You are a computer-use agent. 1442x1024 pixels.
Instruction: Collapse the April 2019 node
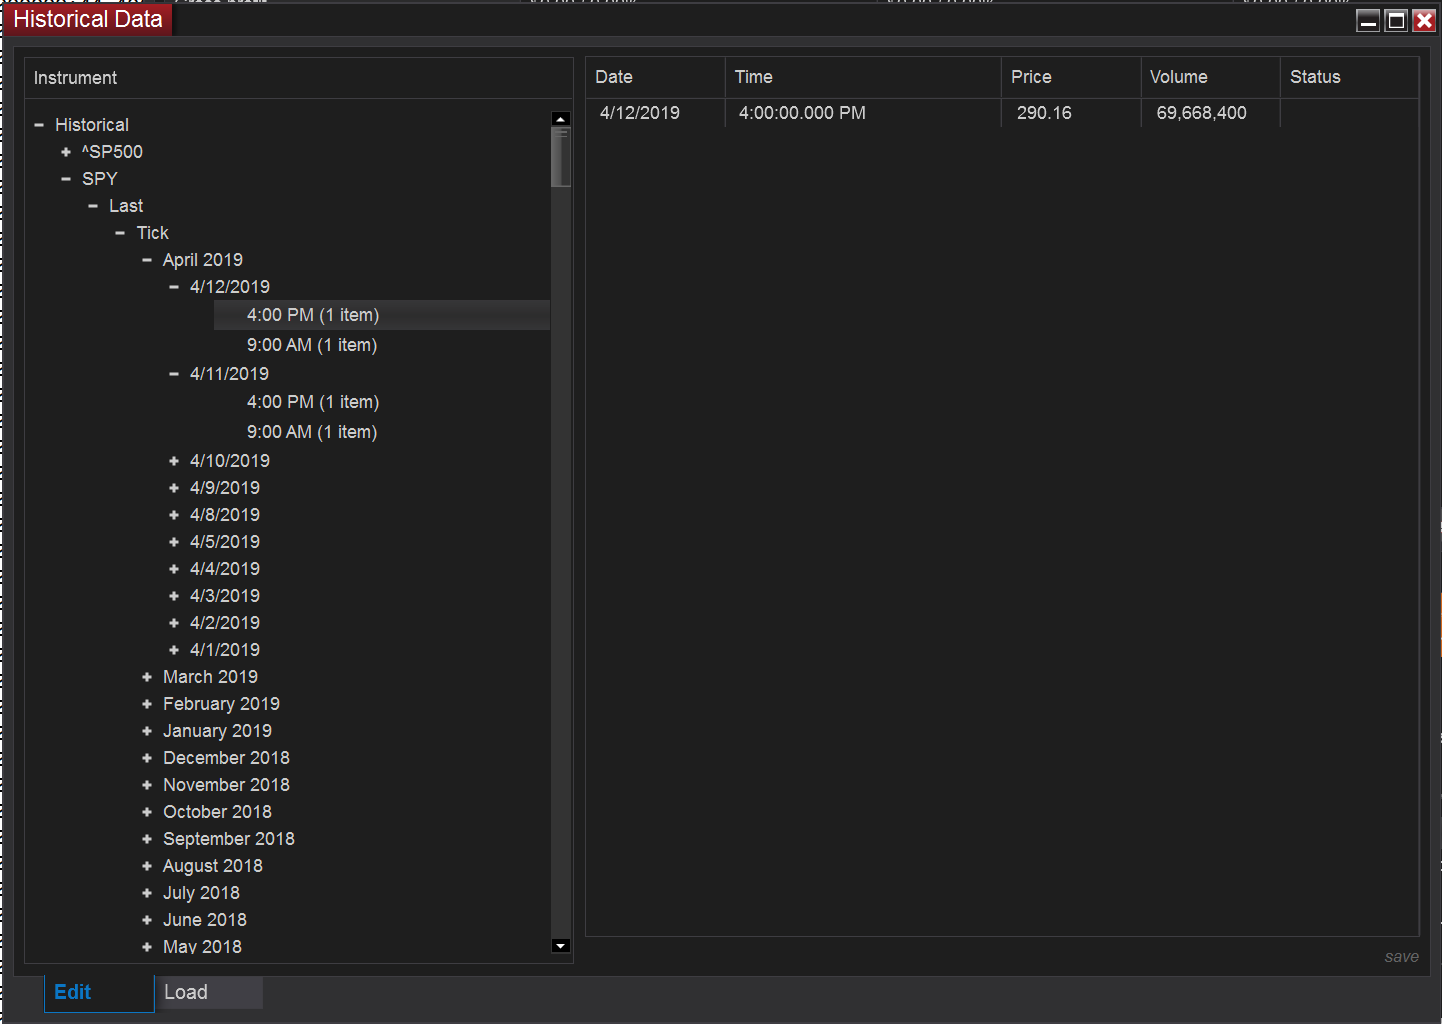147,260
